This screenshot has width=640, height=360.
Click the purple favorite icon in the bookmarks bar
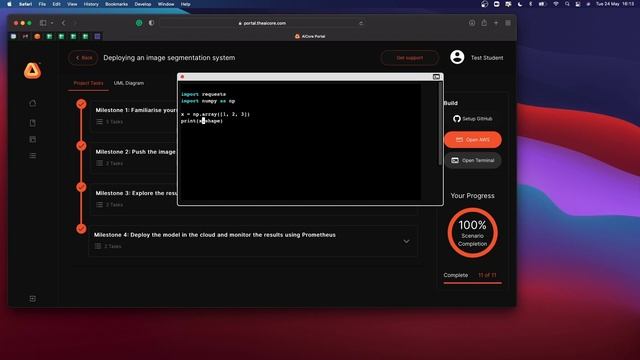pos(97,36)
